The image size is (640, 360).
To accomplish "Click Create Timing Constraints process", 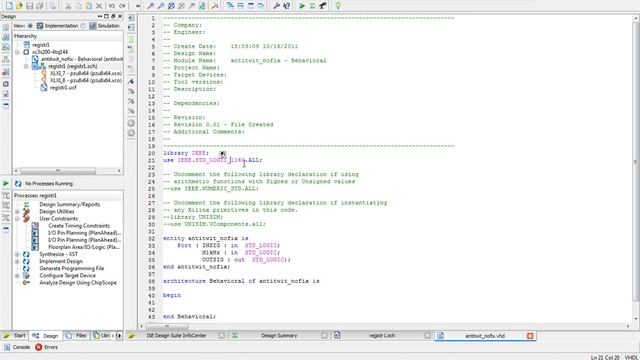I will 79,226.
